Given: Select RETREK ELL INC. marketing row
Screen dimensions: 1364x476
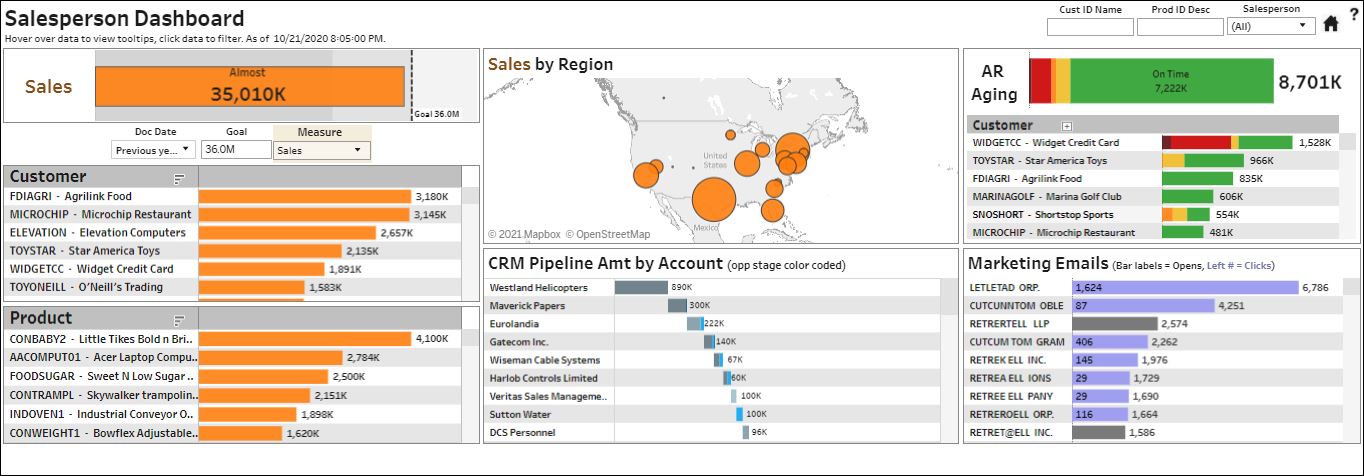Looking at the screenshot, I should pos(1153,359).
